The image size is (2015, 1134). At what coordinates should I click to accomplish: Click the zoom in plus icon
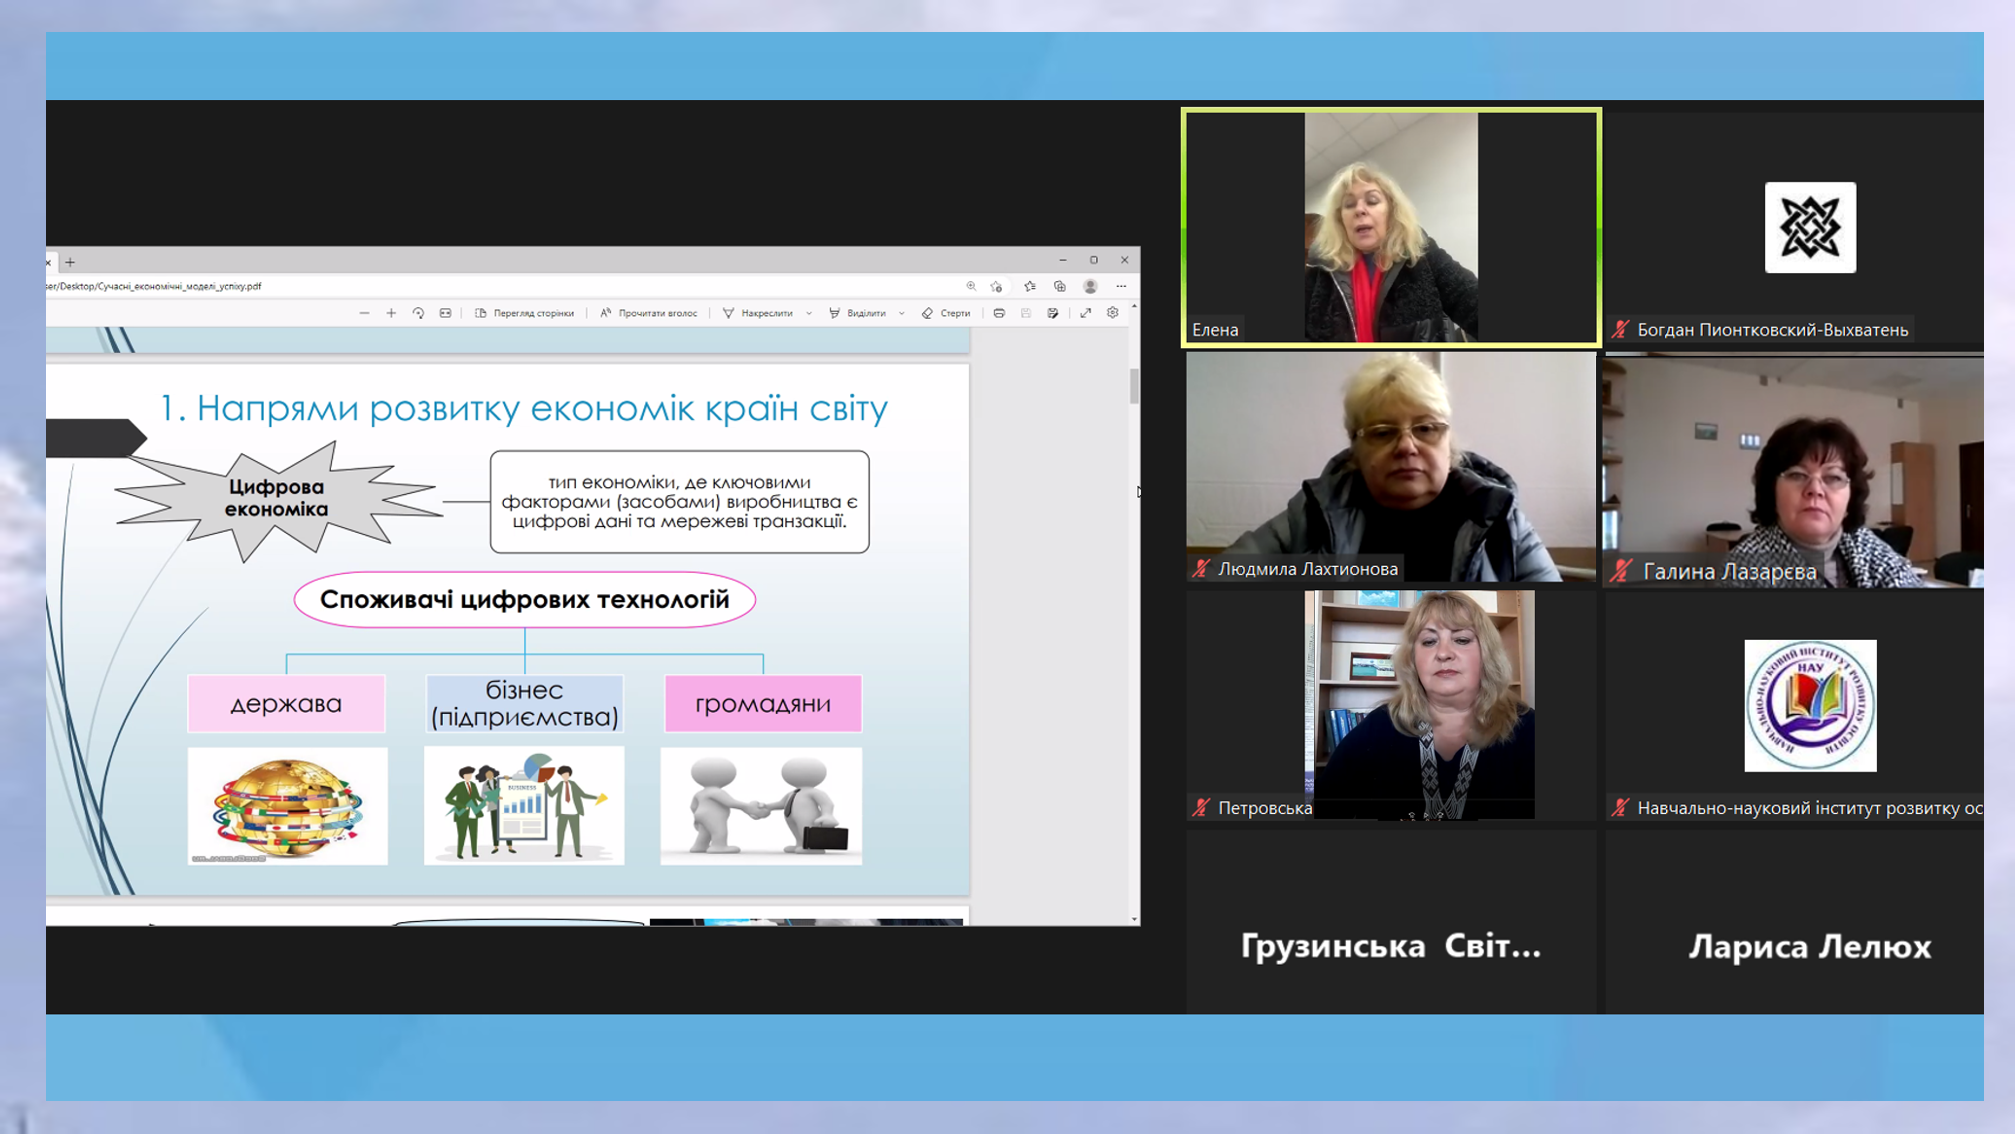pyautogui.click(x=391, y=313)
